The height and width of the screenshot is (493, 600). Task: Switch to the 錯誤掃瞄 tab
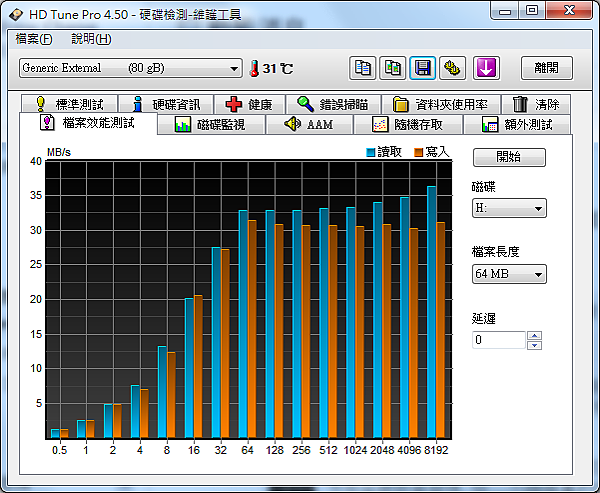point(333,104)
